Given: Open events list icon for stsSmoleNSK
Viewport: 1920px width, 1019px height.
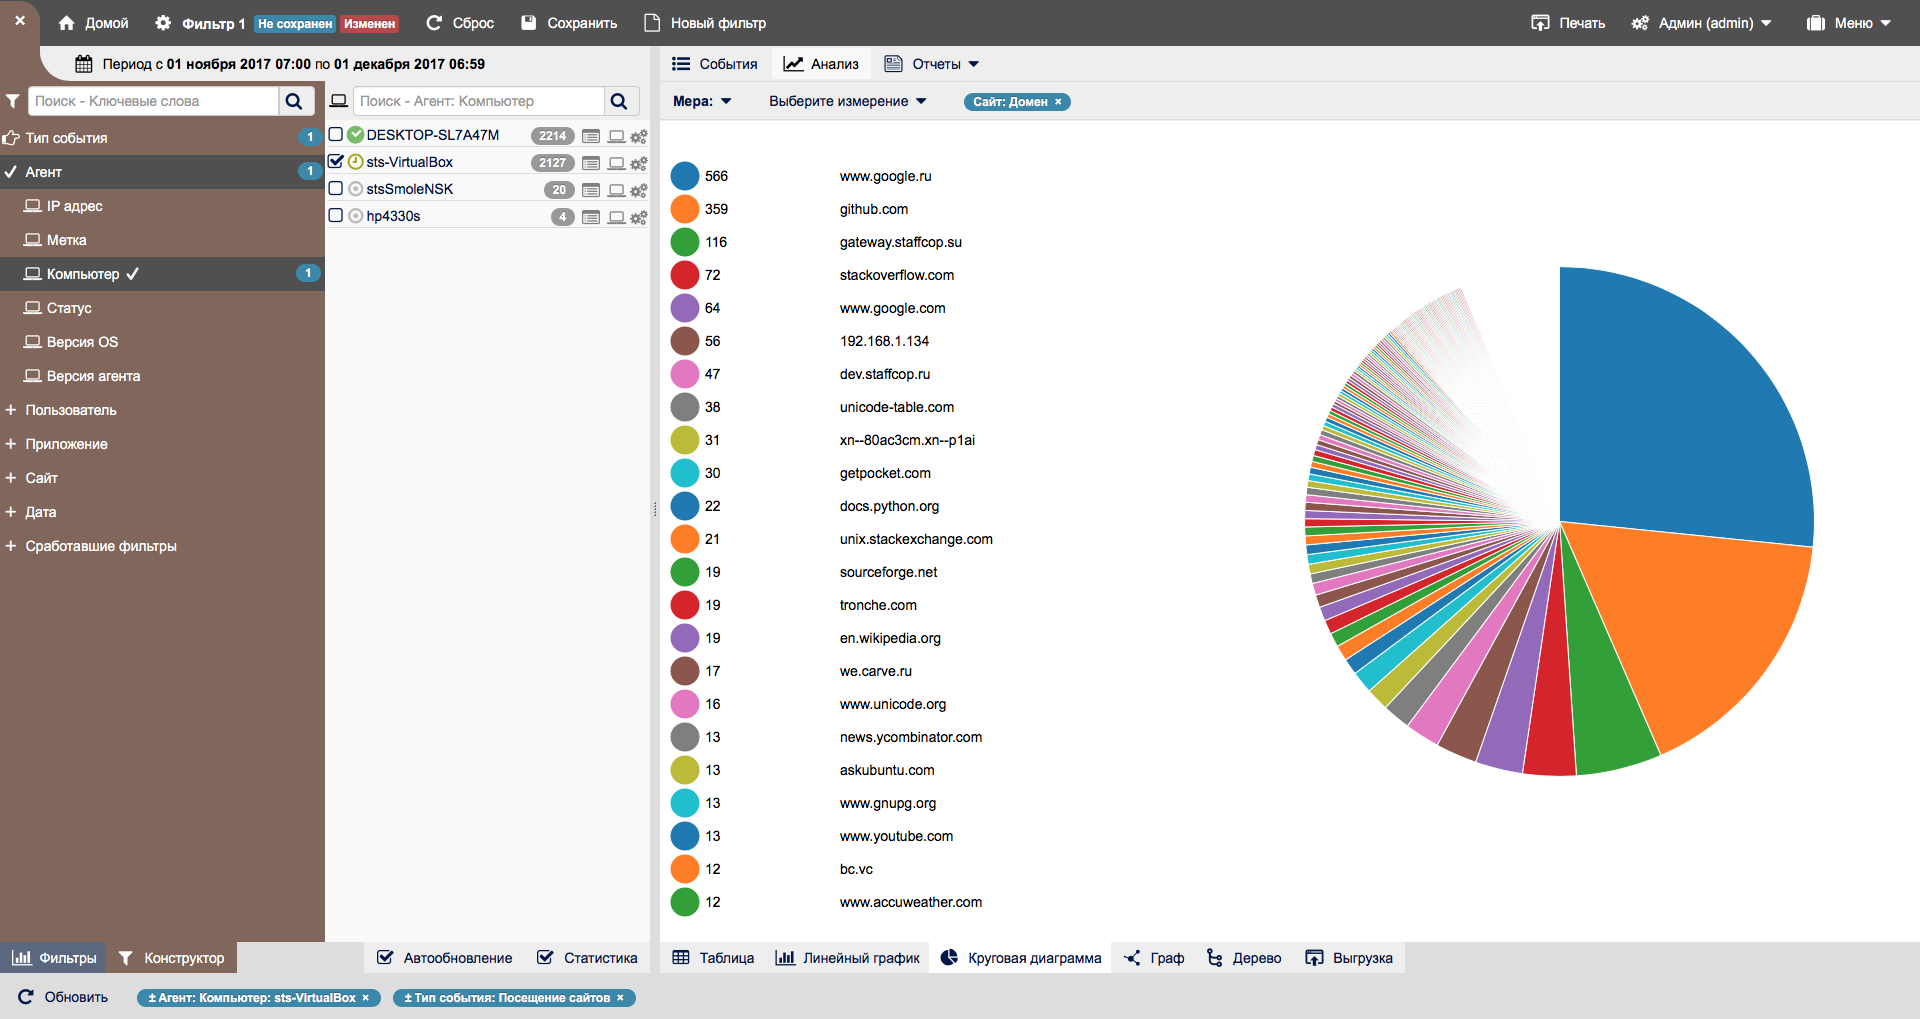Looking at the screenshot, I should click(x=591, y=190).
